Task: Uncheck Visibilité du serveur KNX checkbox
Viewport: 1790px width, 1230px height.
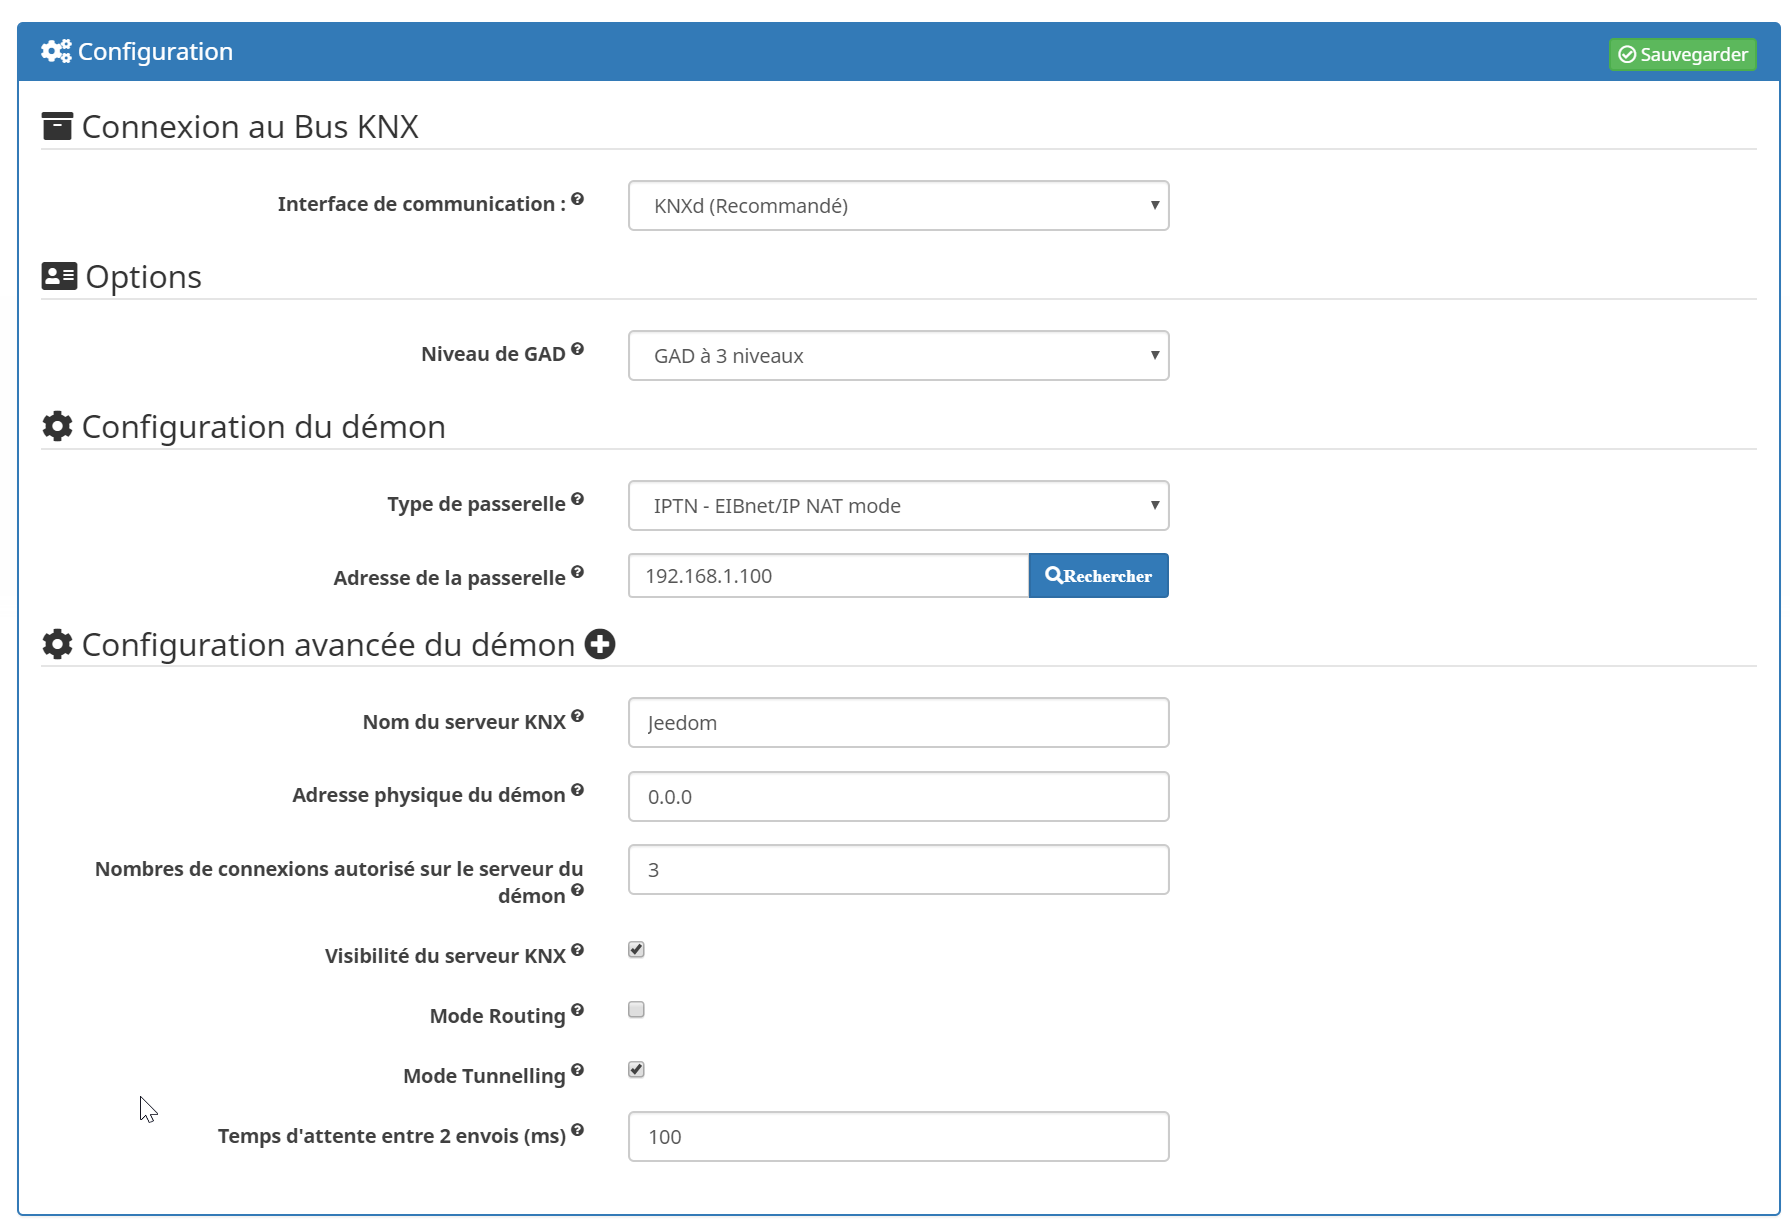Action: 636,950
